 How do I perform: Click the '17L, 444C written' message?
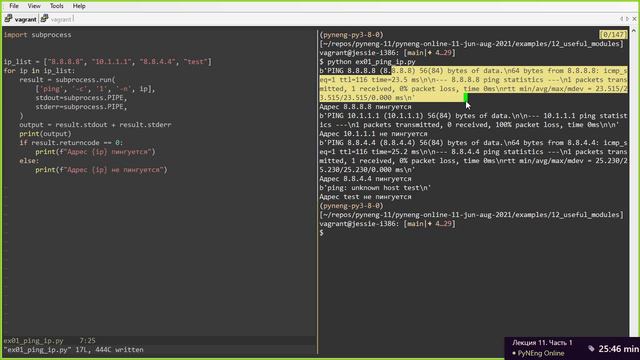coord(109,350)
